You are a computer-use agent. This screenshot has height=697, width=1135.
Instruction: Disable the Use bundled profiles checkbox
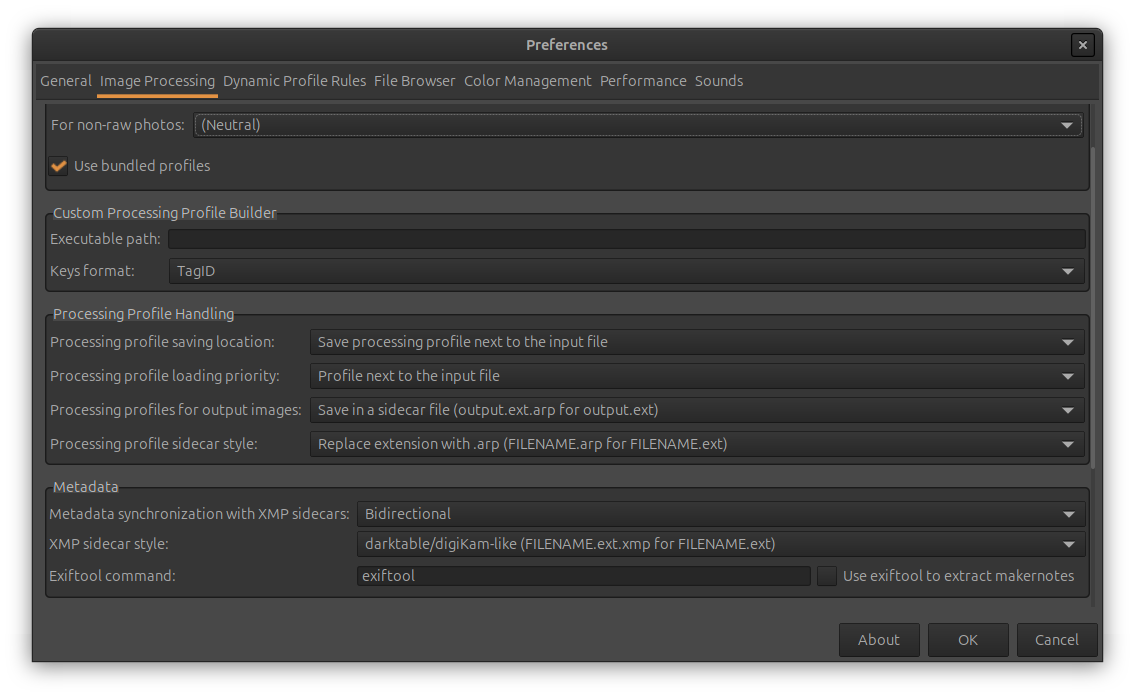[59, 166]
